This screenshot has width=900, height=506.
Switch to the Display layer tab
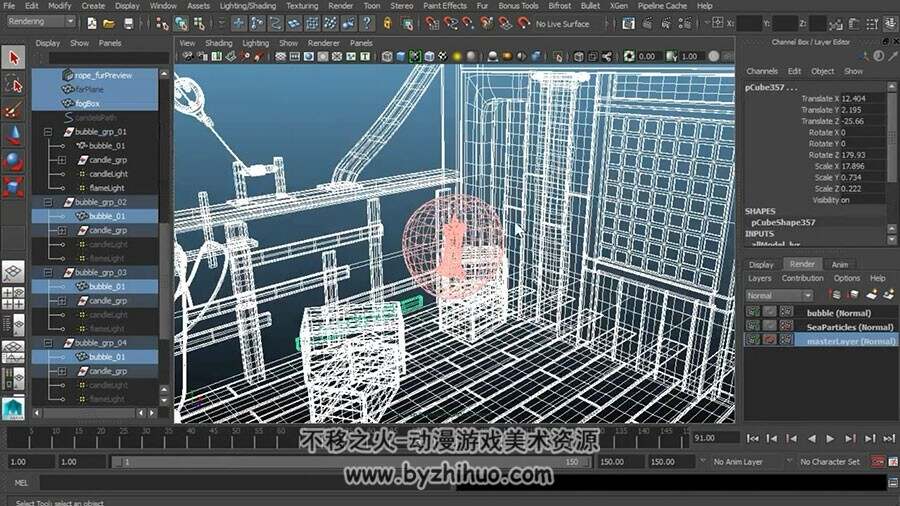coord(761,264)
